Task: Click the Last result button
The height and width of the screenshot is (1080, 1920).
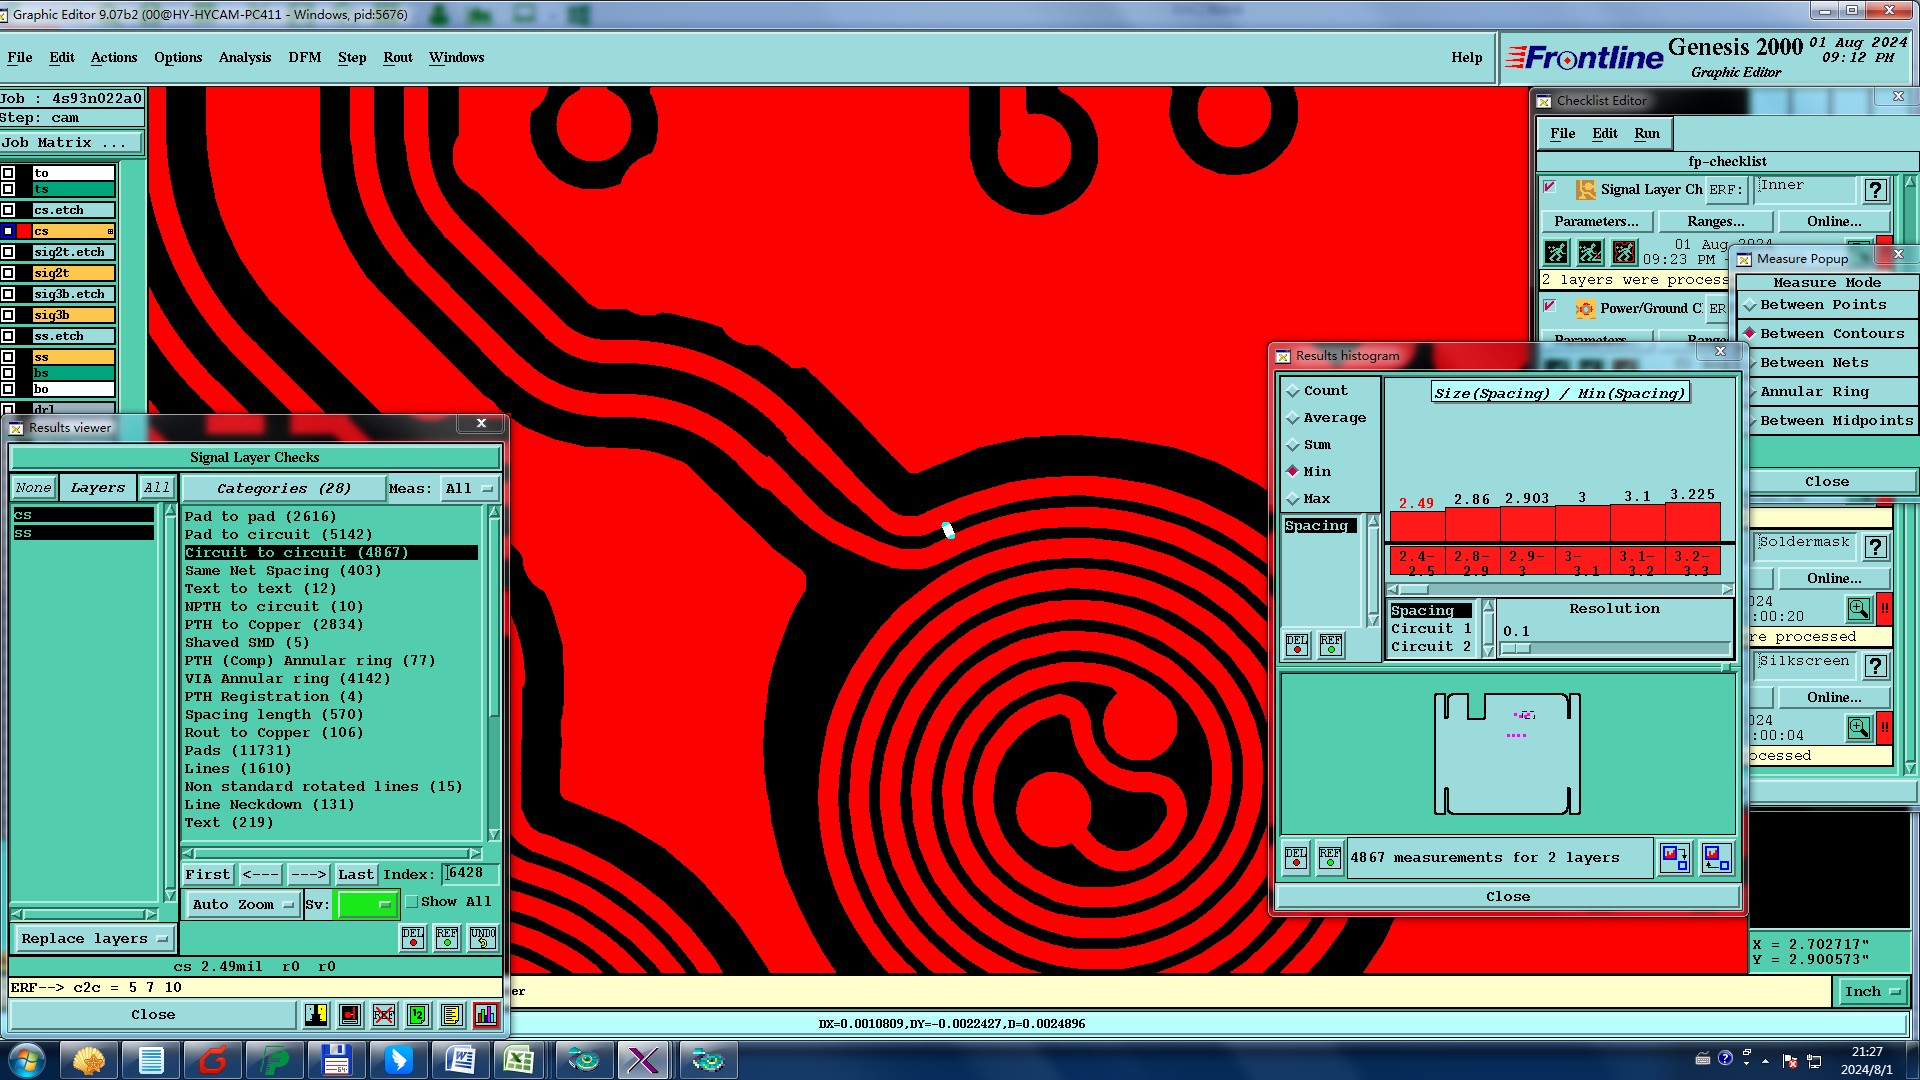Action: pos(355,875)
